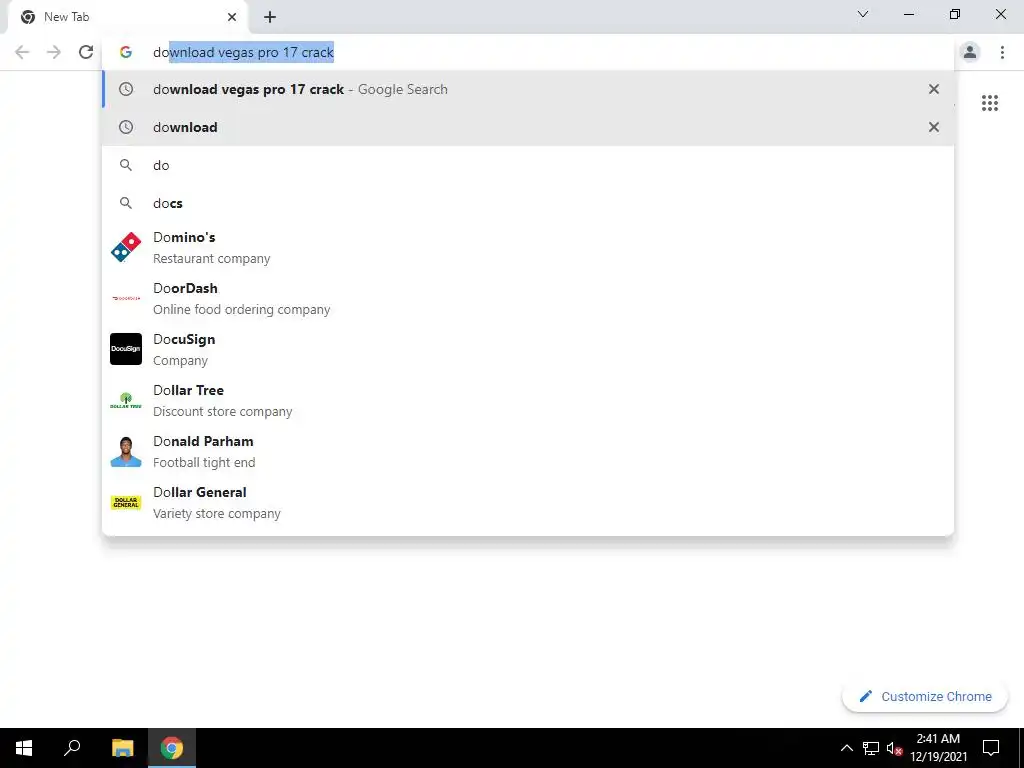Viewport: 1024px width, 768px height.
Task: Pick the 'do' search suggestion
Action: [x=528, y=165]
